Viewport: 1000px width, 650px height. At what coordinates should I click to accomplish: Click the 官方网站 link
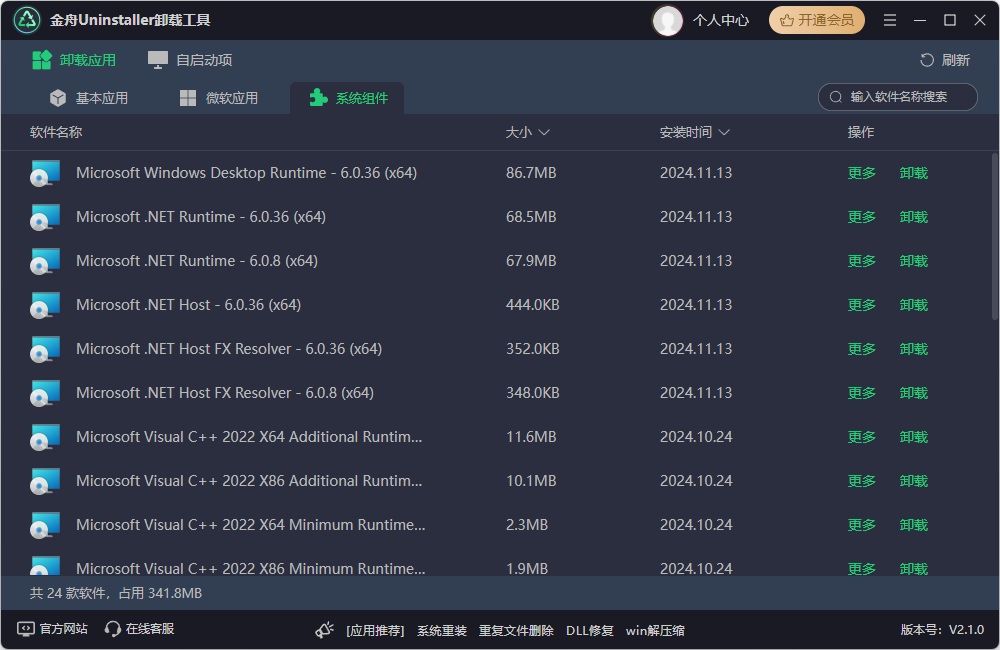pos(63,629)
